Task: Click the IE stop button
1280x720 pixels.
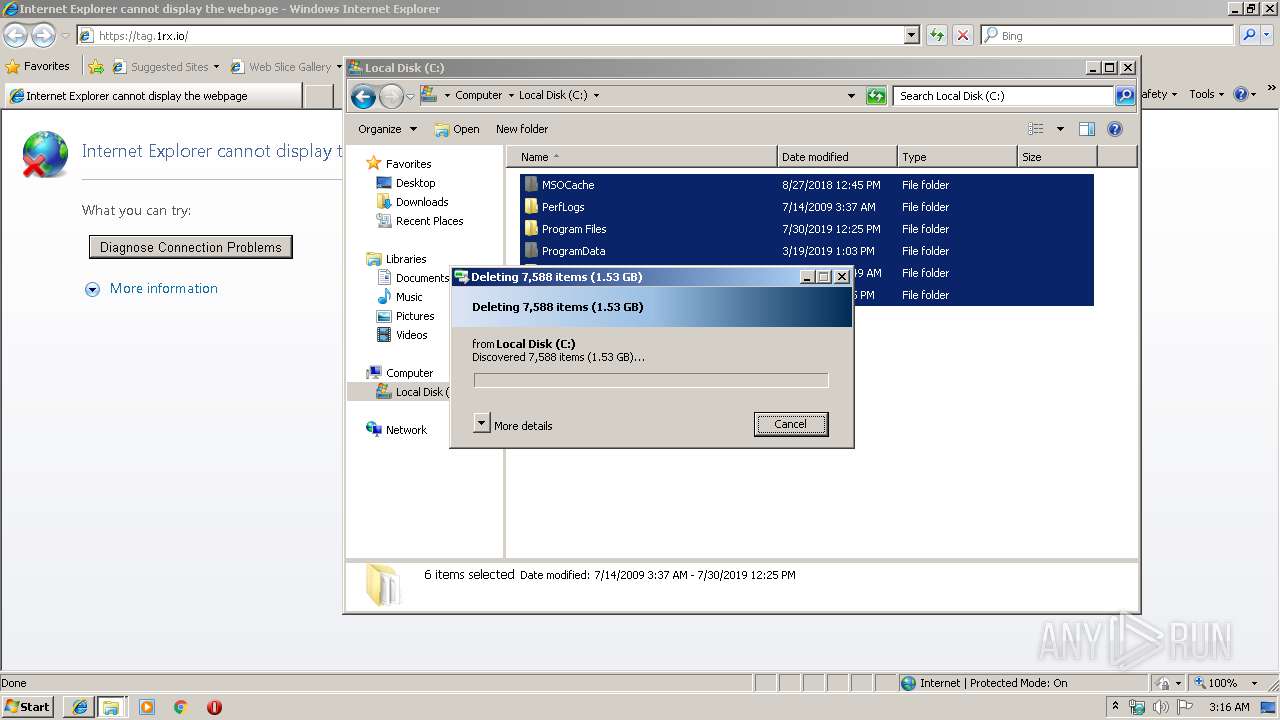Action: pos(963,35)
